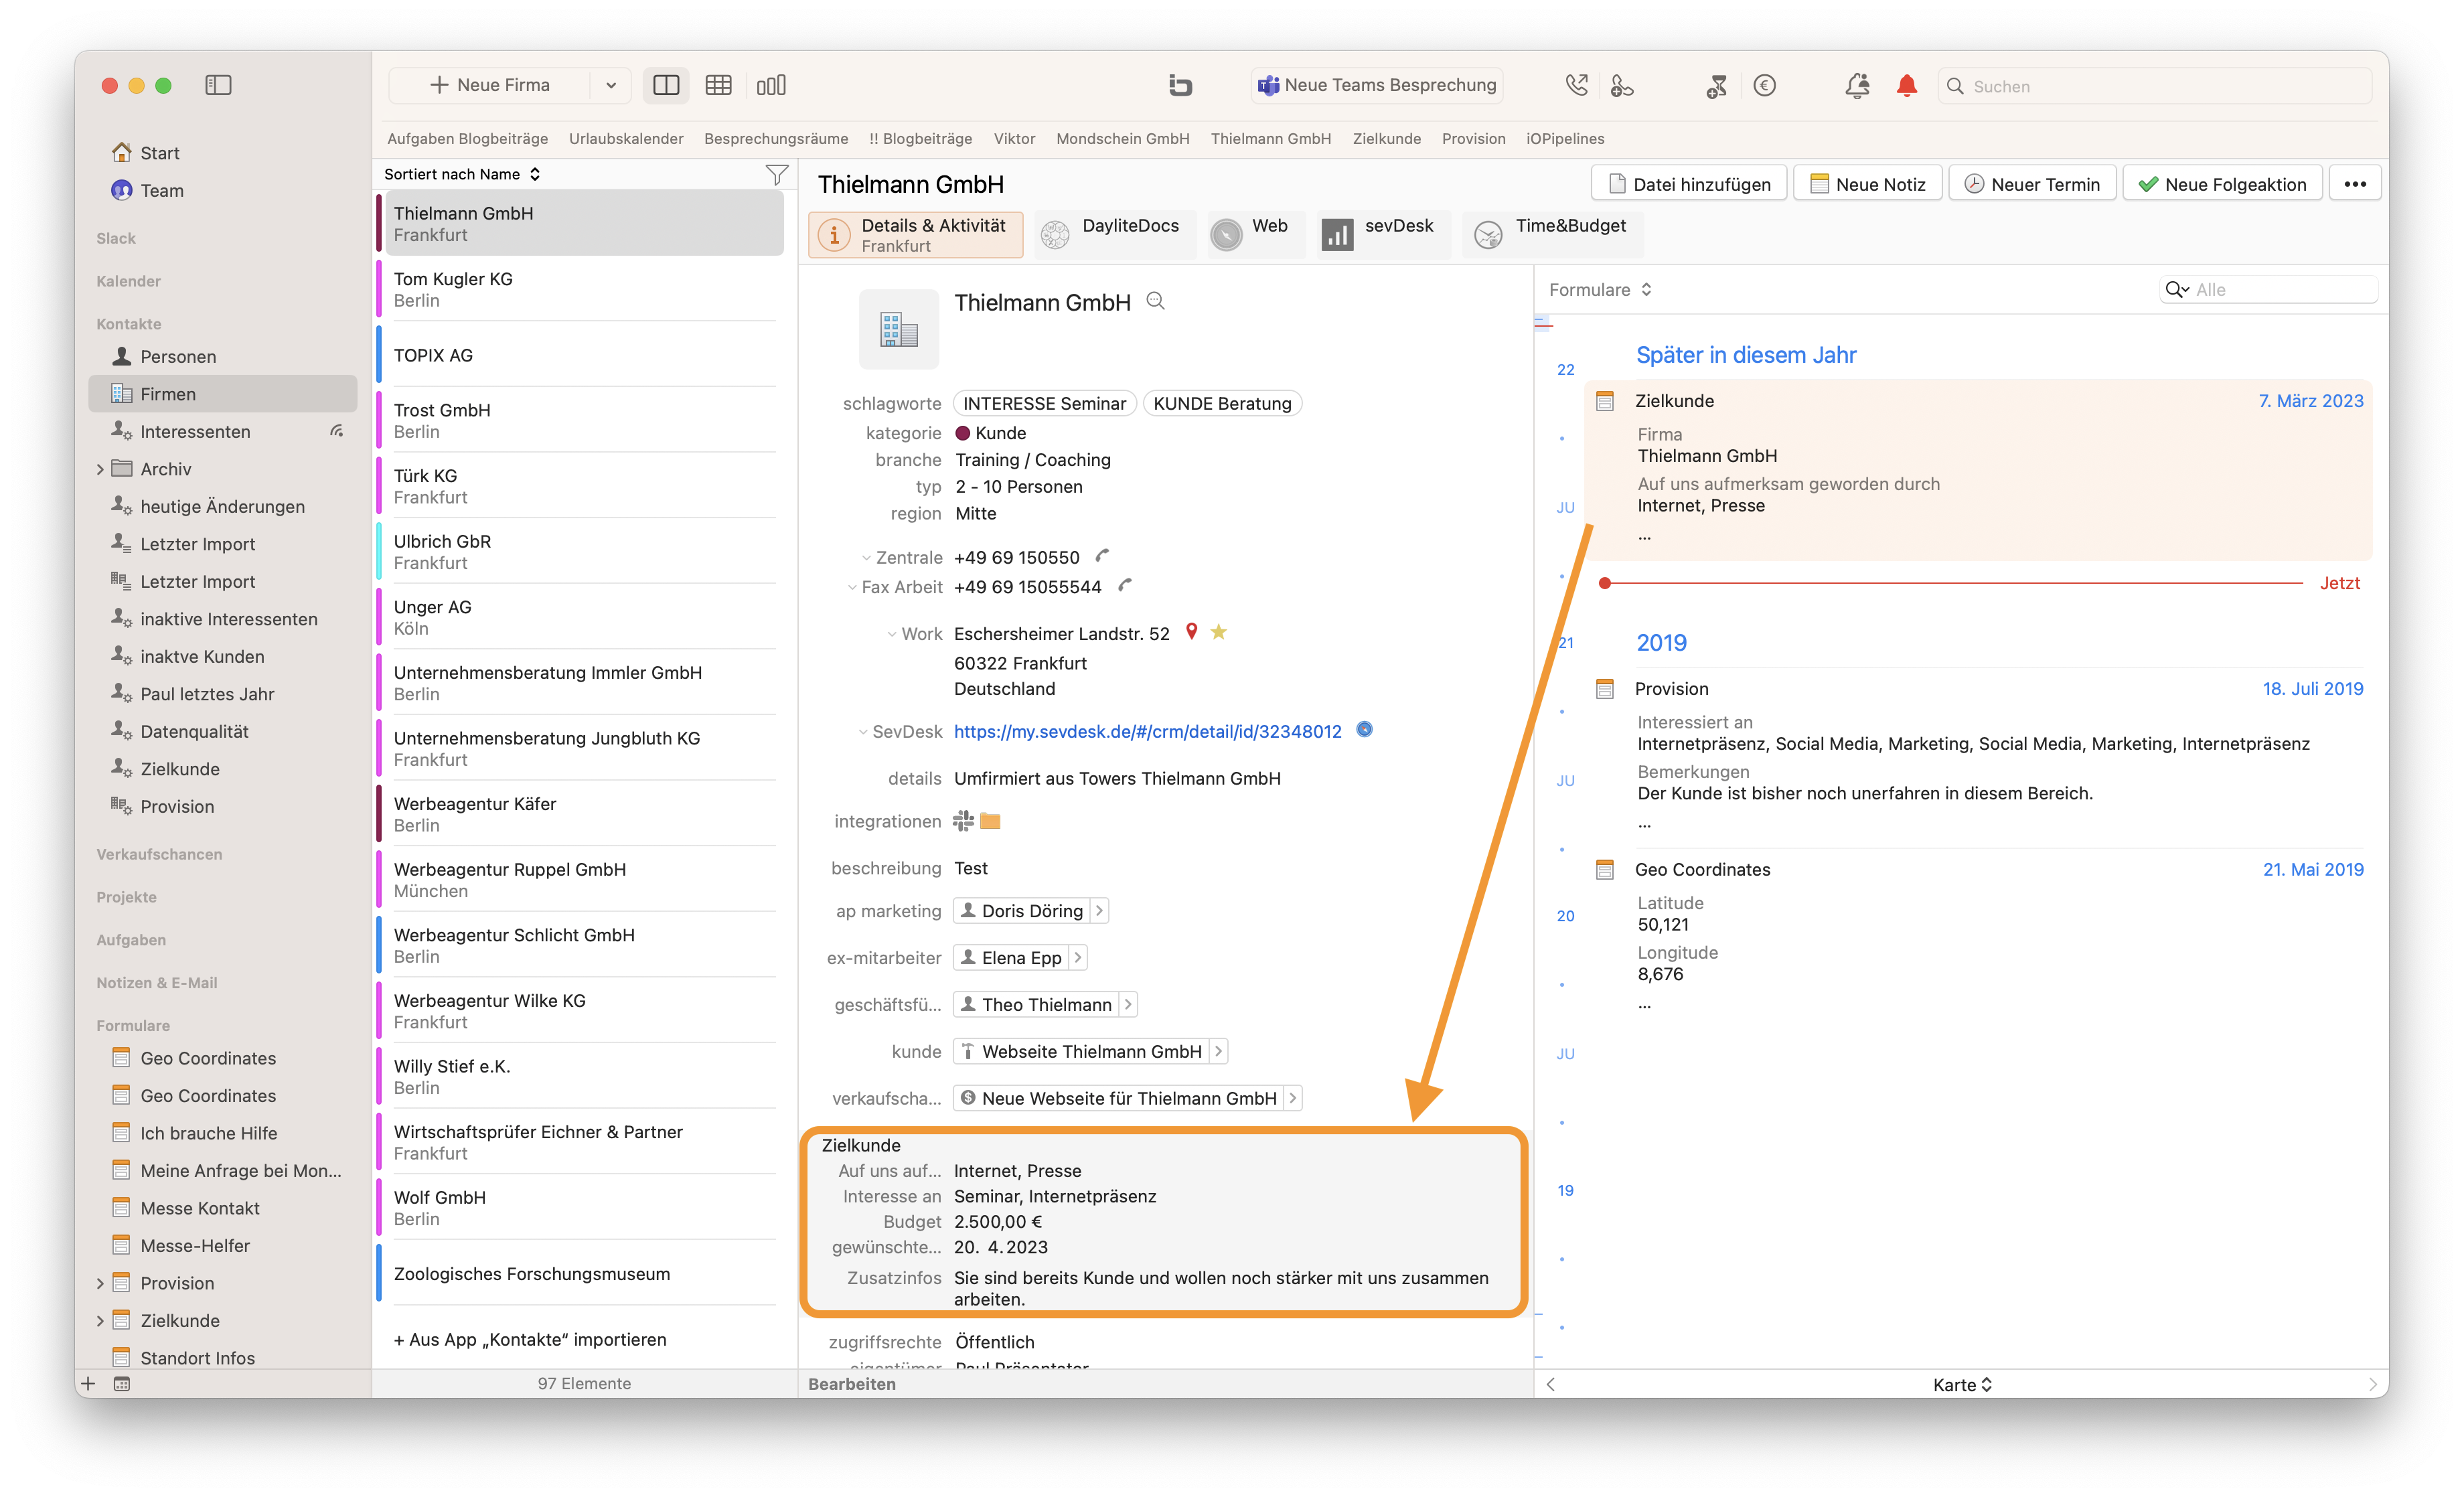
Task: Open the three-dots more actions menu
Action: click(2354, 184)
